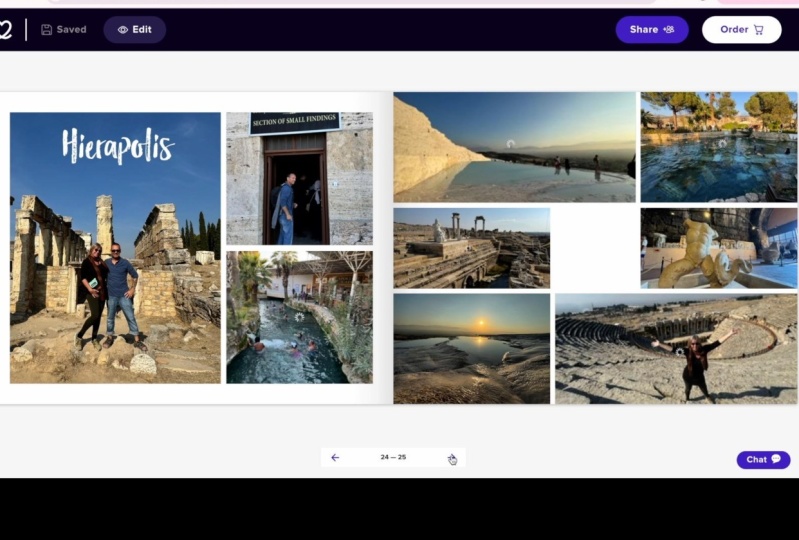Go to the next spread arrow
Viewport: 799px width, 540px height.
(x=452, y=457)
